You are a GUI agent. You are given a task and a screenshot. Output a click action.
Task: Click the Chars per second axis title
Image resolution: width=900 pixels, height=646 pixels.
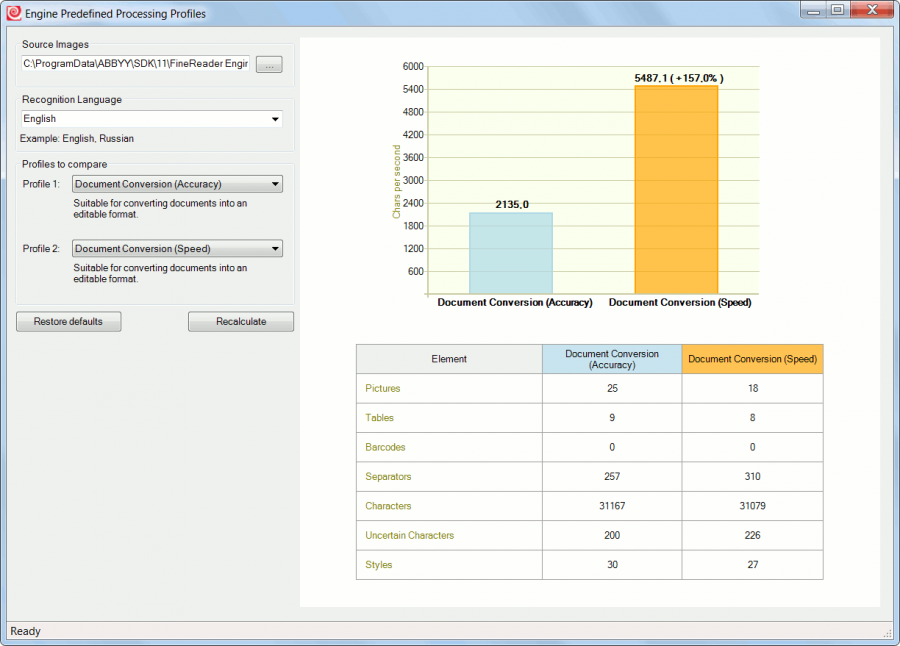pyautogui.click(x=396, y=181)
